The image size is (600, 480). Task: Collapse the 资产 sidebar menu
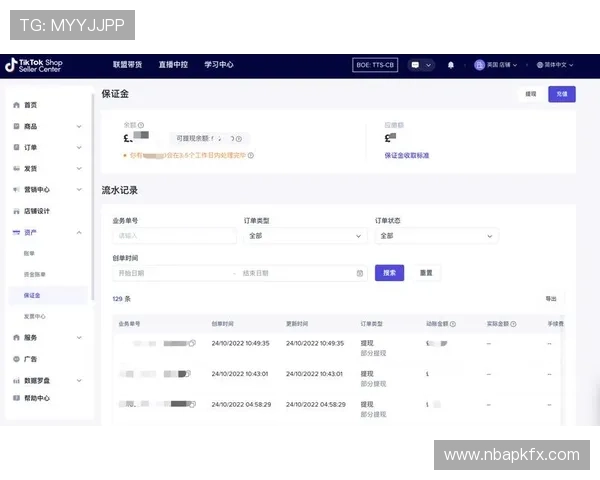(79, 232)
